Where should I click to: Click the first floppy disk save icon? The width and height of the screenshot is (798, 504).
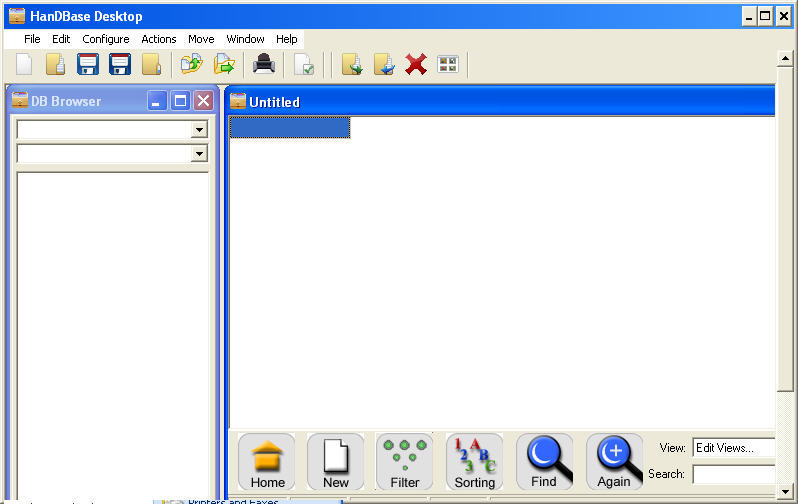pos(88,65)
